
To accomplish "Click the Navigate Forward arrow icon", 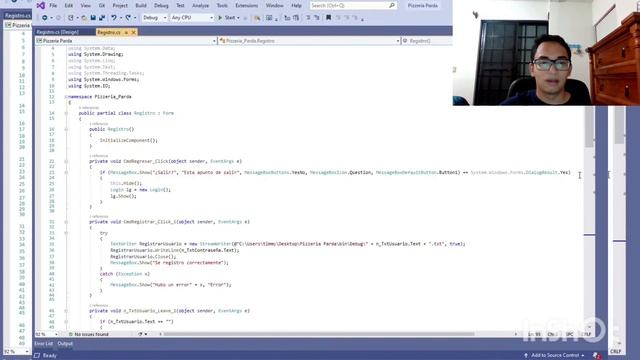I will (x=58, y=18).
